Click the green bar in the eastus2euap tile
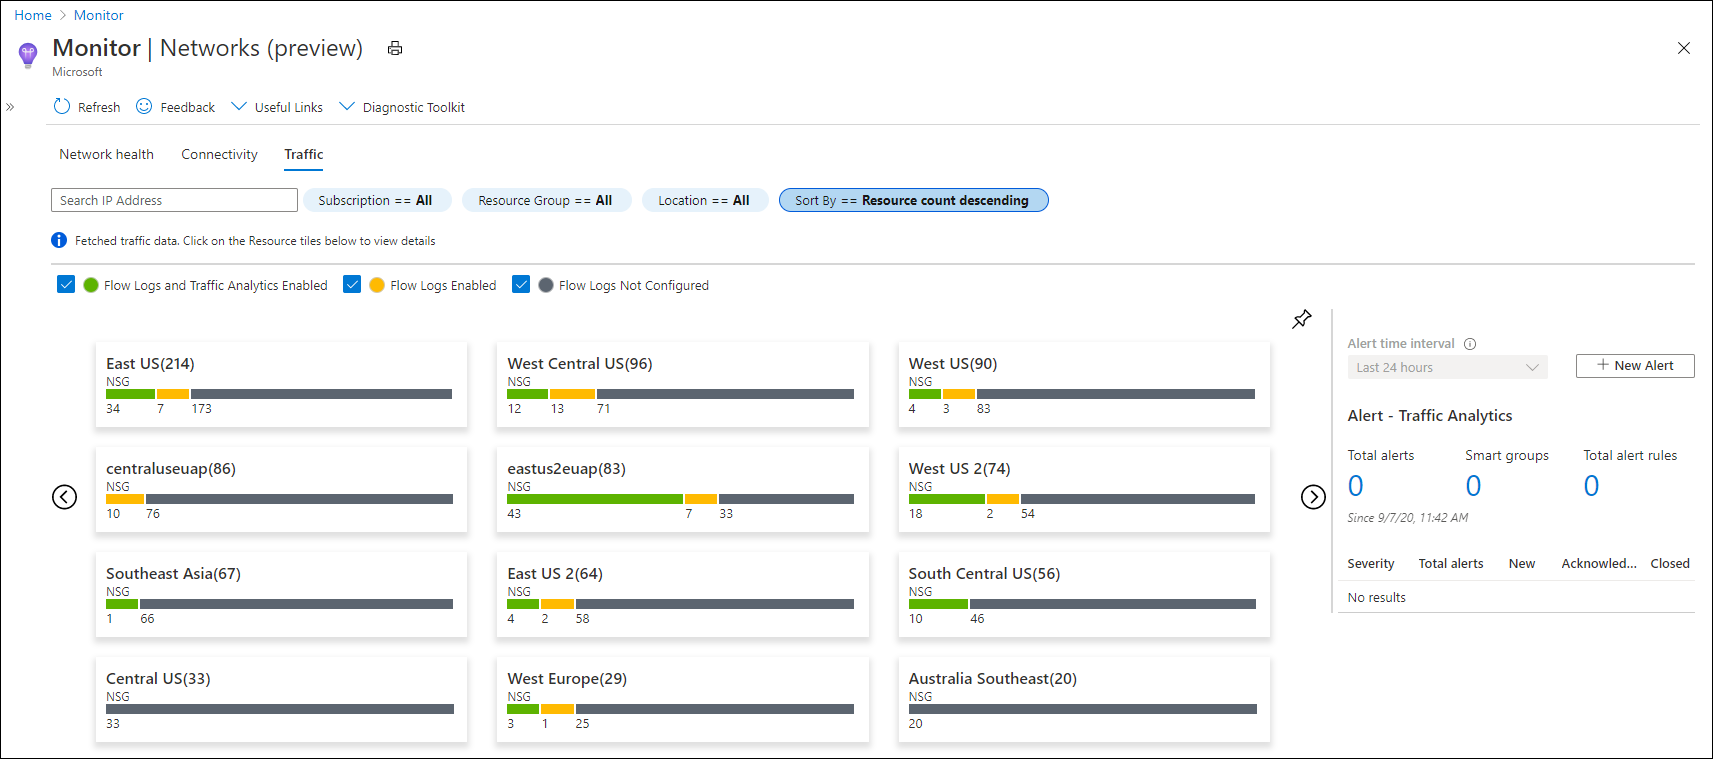The image size is (1713, 759). click(x=594, y=498)
